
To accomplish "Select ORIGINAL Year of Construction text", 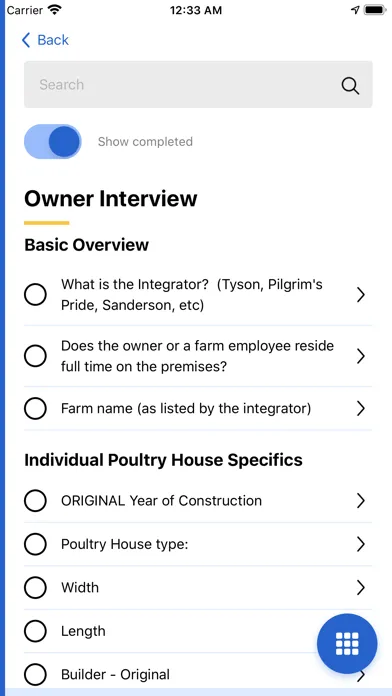I will [161, 501].
